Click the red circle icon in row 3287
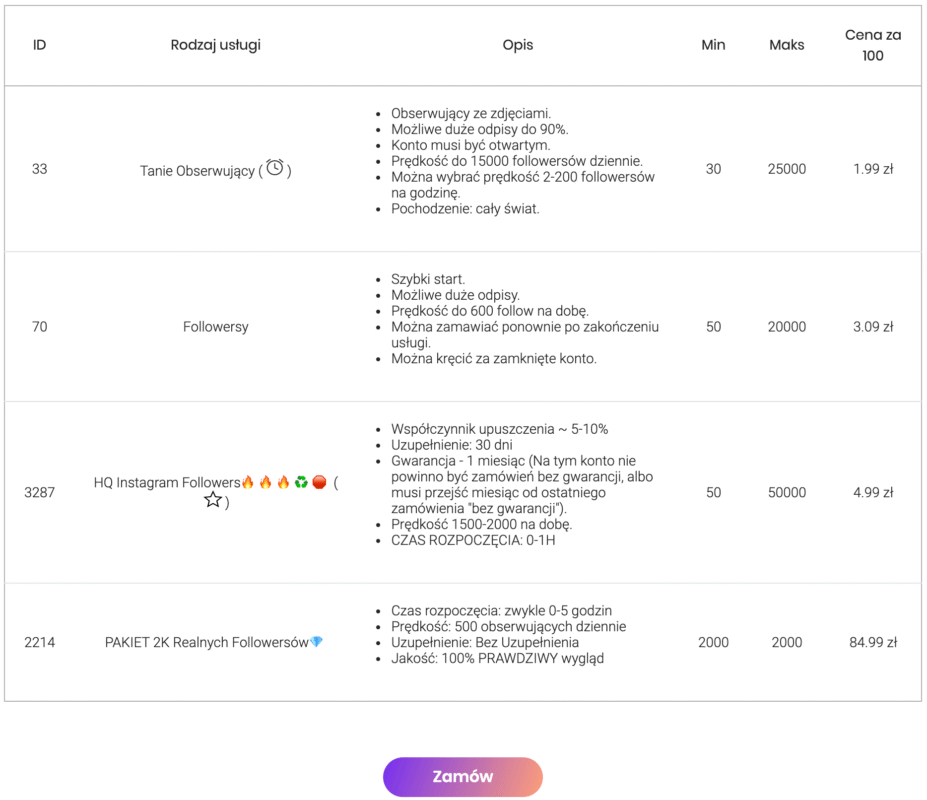The width and height of the screenshot is (927, 800). [319, 483]
